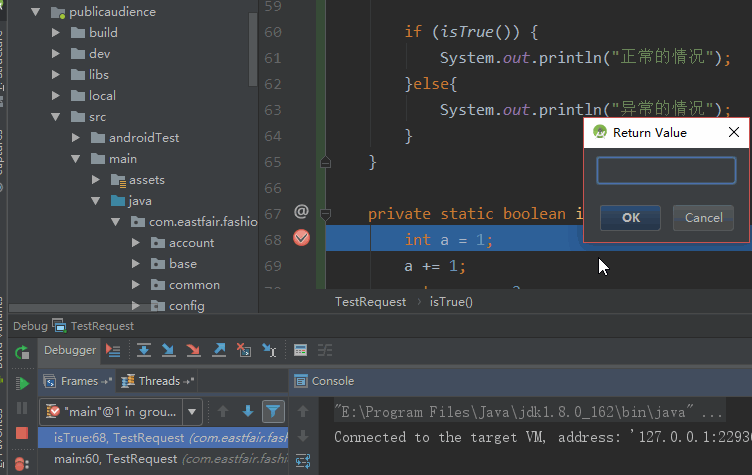Viewport: 752px width, 475px height.
Task: Click the Pause Program icon
Action: [22, 408]
